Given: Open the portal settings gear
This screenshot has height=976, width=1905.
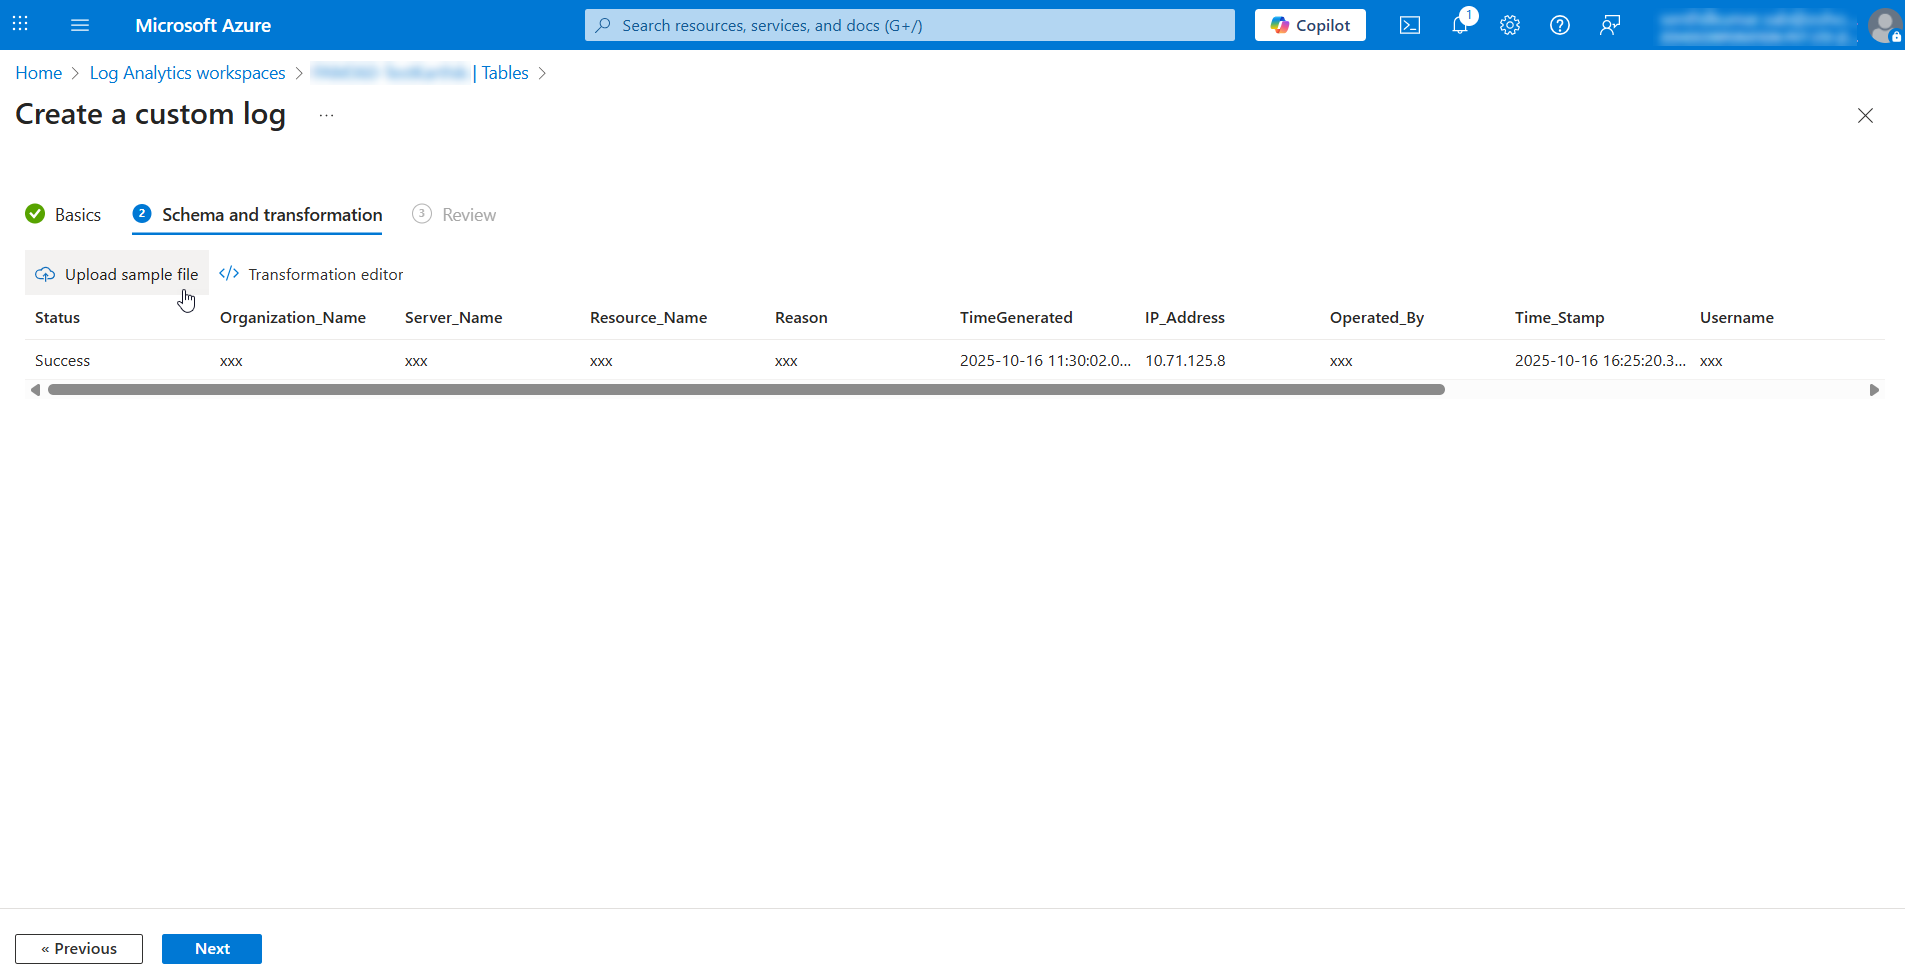Looking at the screenshot, I should (x=1509, y=25).
